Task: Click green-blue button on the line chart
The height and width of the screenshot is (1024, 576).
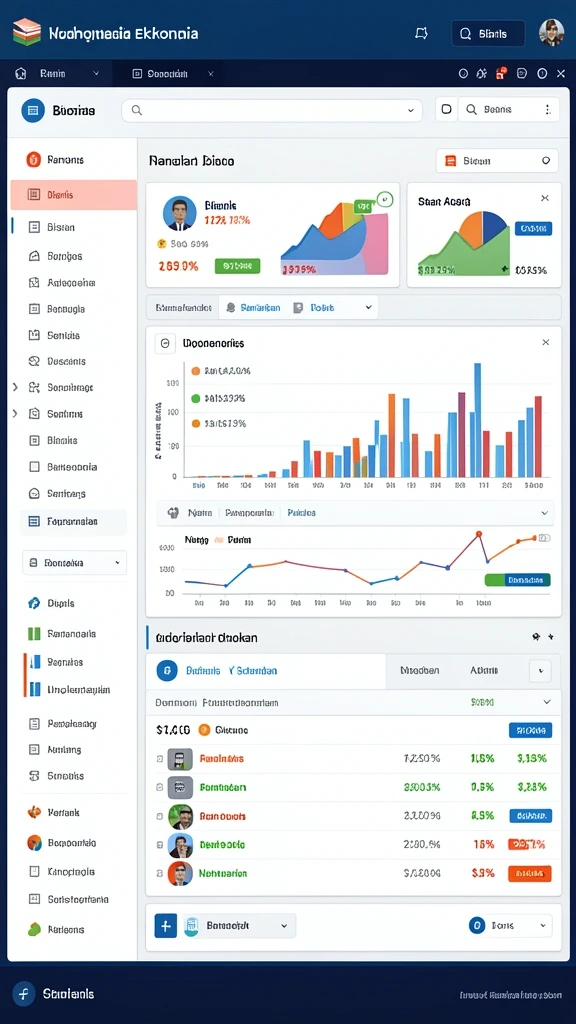Action: coord(518,580)
